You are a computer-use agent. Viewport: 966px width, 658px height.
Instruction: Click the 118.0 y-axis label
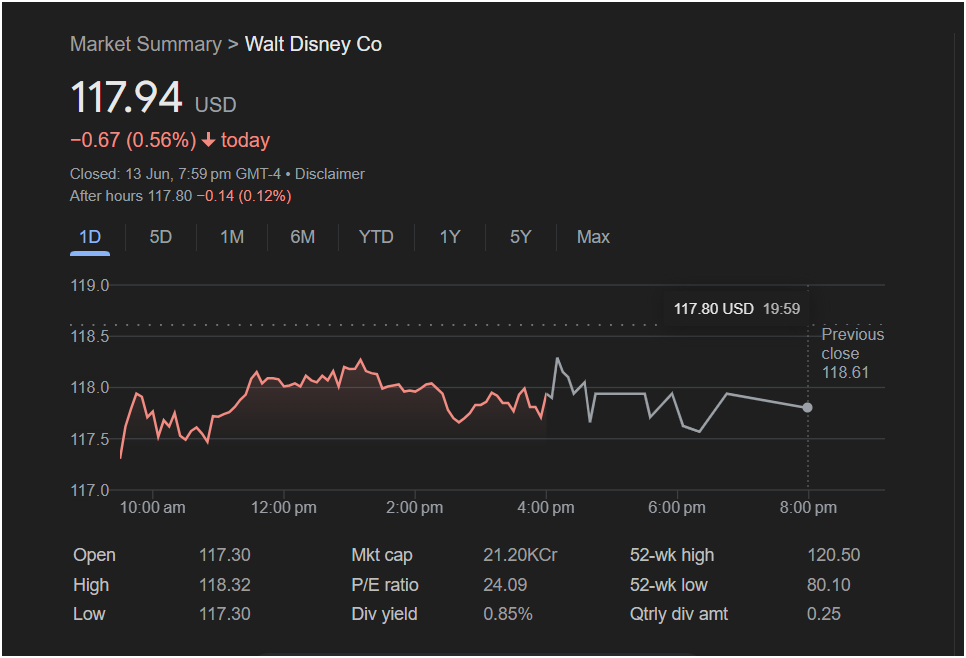click(90, 388)
